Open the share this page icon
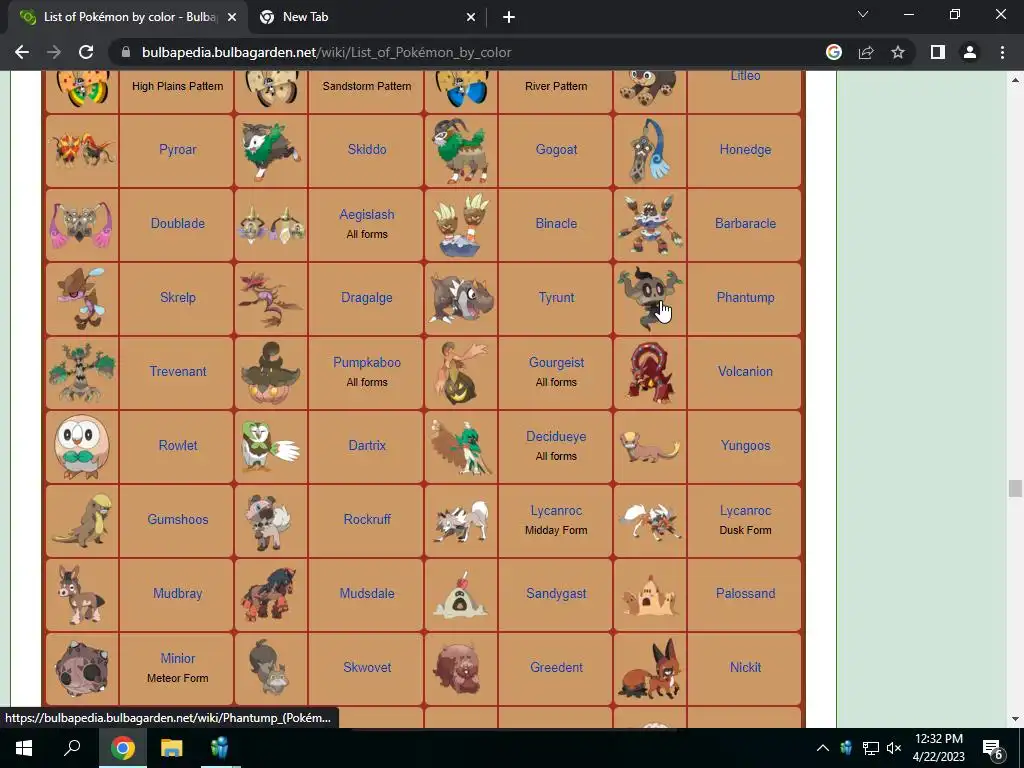The width and height of the screenshot is (1024, 768). (866, 52)
